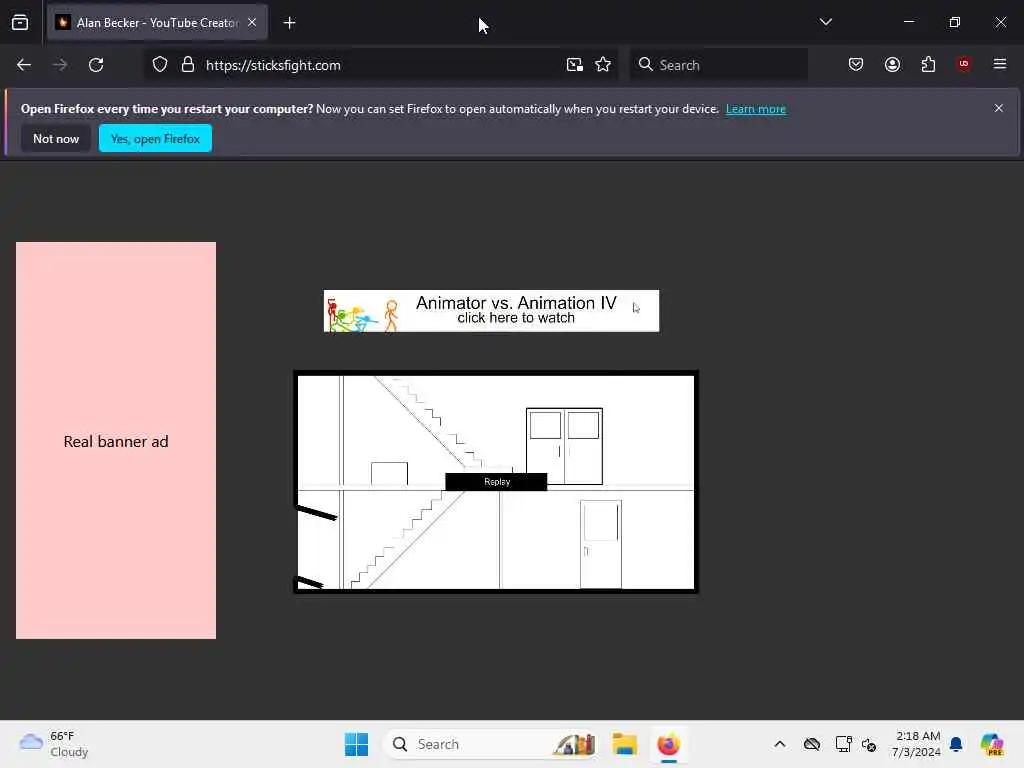
Task: Click the Firefox toolbar Search box
Action: coord(718,65)
